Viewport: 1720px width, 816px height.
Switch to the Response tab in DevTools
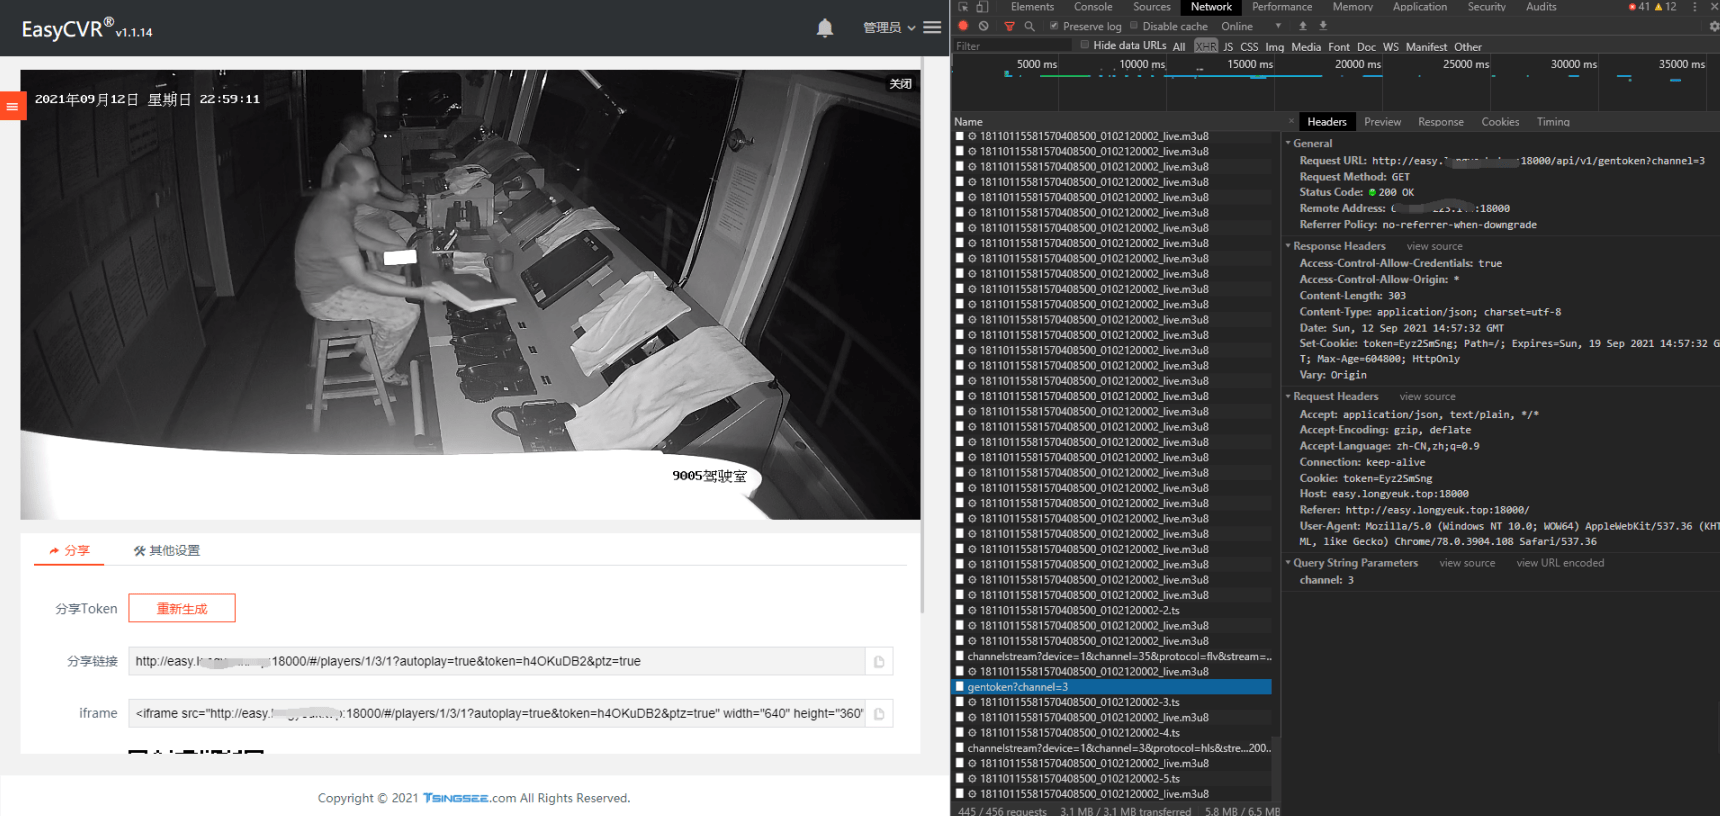coord(1440,122)
